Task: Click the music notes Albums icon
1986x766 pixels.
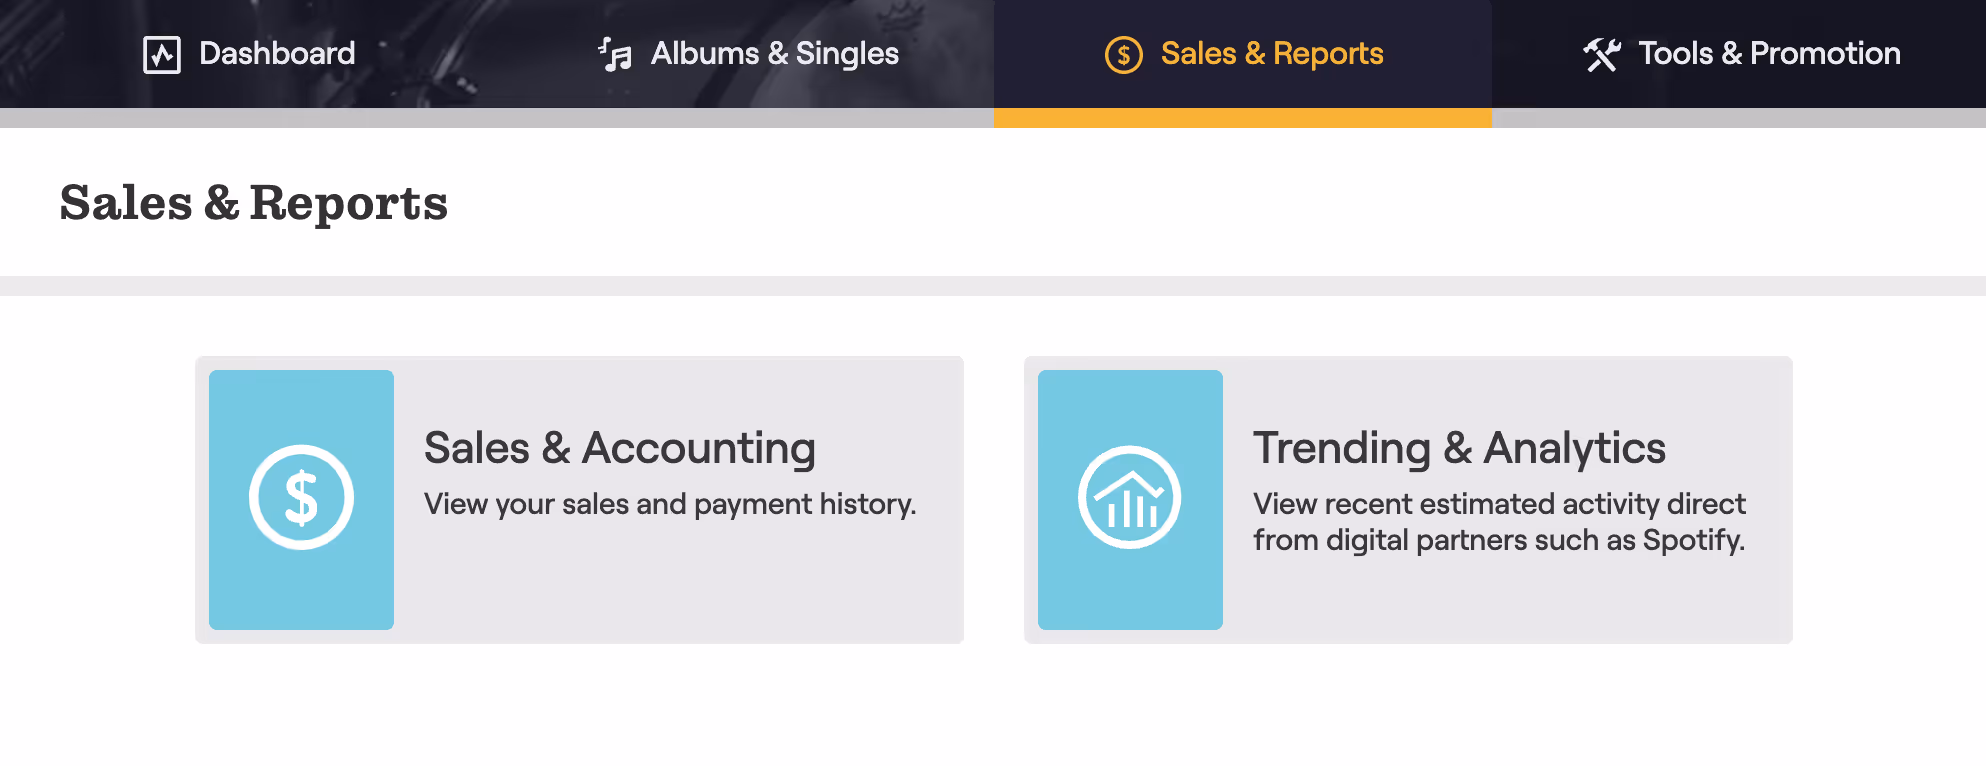Action: (x=615, y=54)
